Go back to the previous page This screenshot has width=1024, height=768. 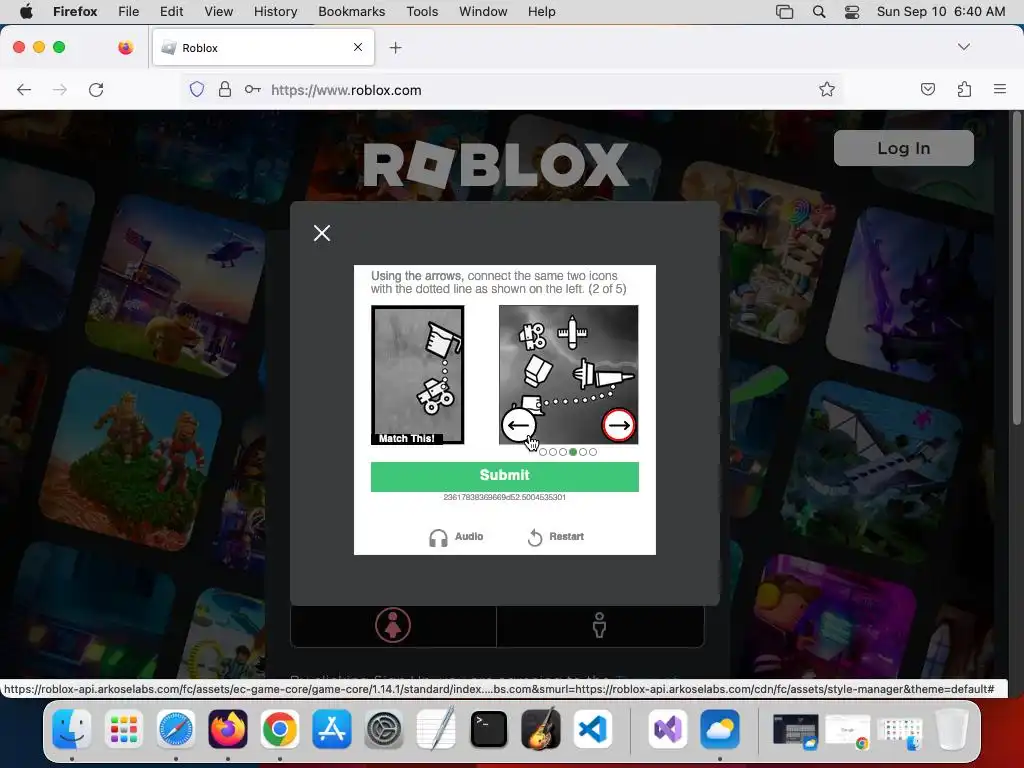tap(24, 89)
